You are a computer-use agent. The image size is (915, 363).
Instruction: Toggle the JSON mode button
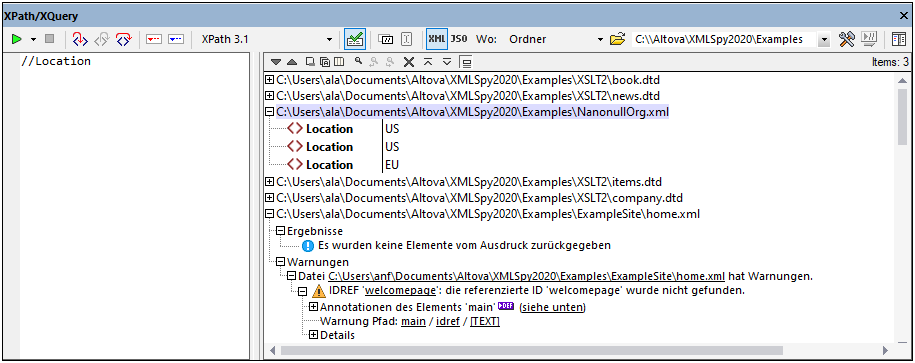tap(459, 39)
